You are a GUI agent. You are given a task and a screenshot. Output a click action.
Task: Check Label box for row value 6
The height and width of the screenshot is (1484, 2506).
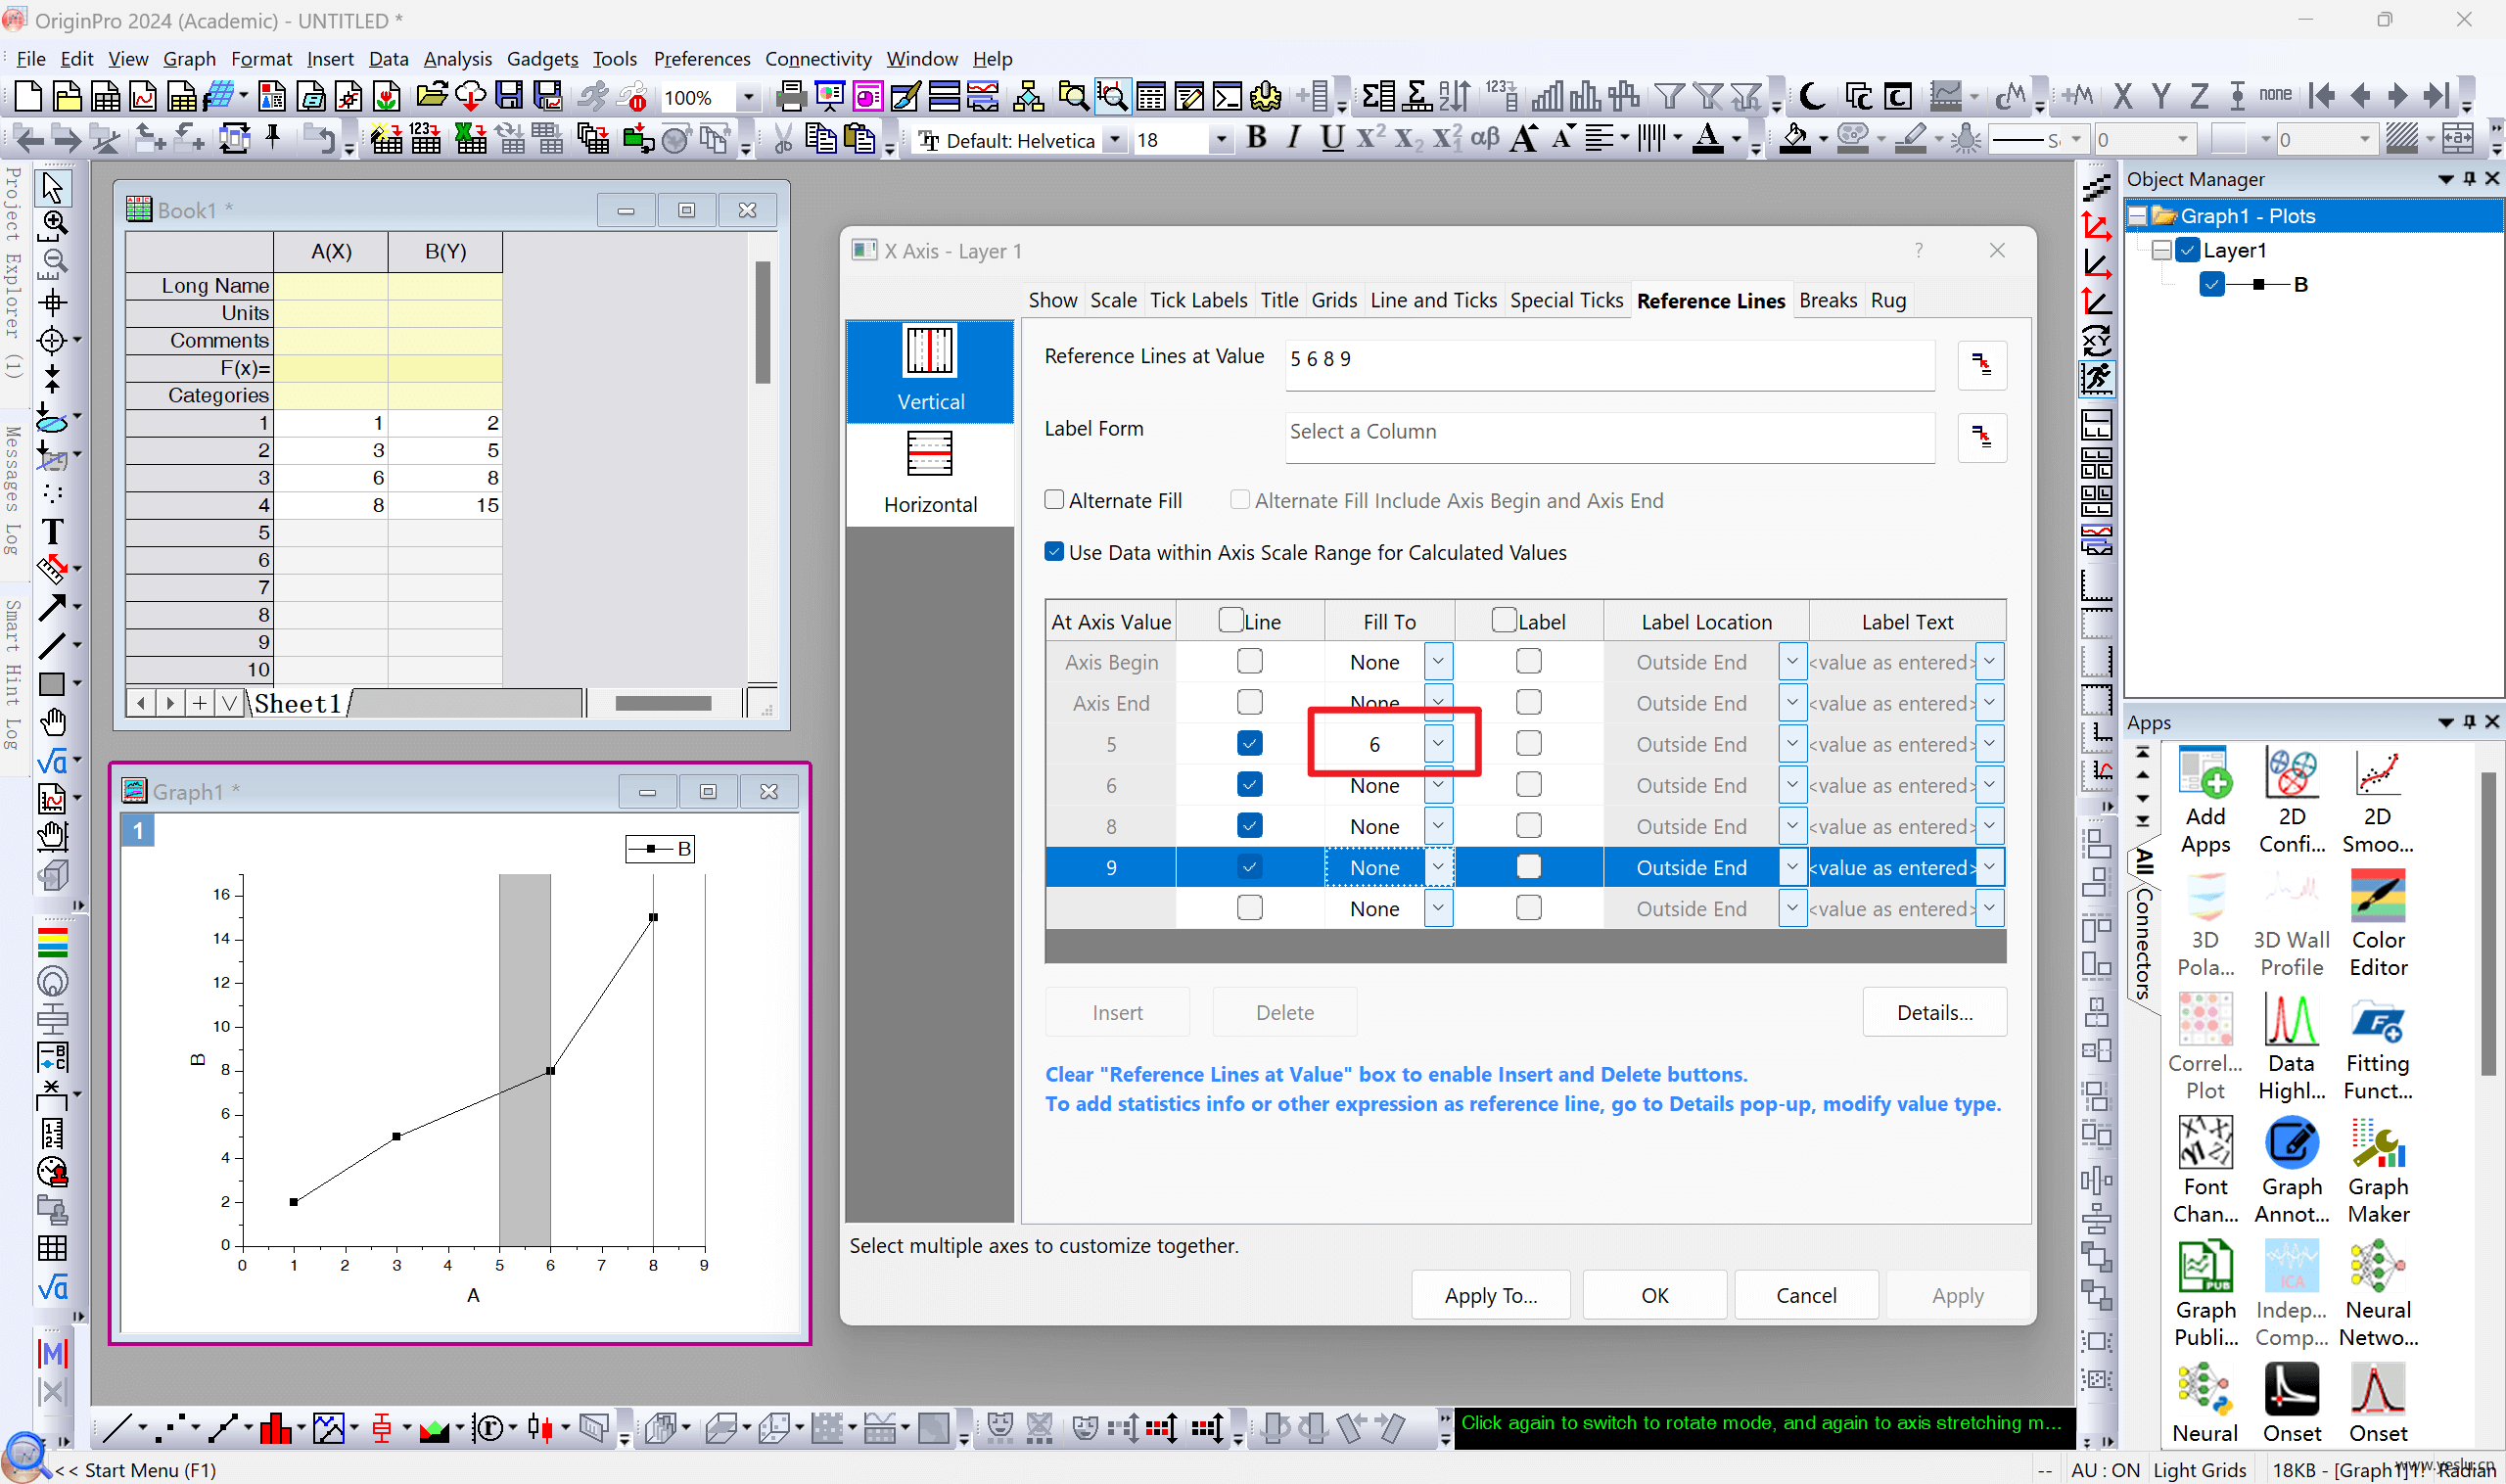[x=1528, y=784]
